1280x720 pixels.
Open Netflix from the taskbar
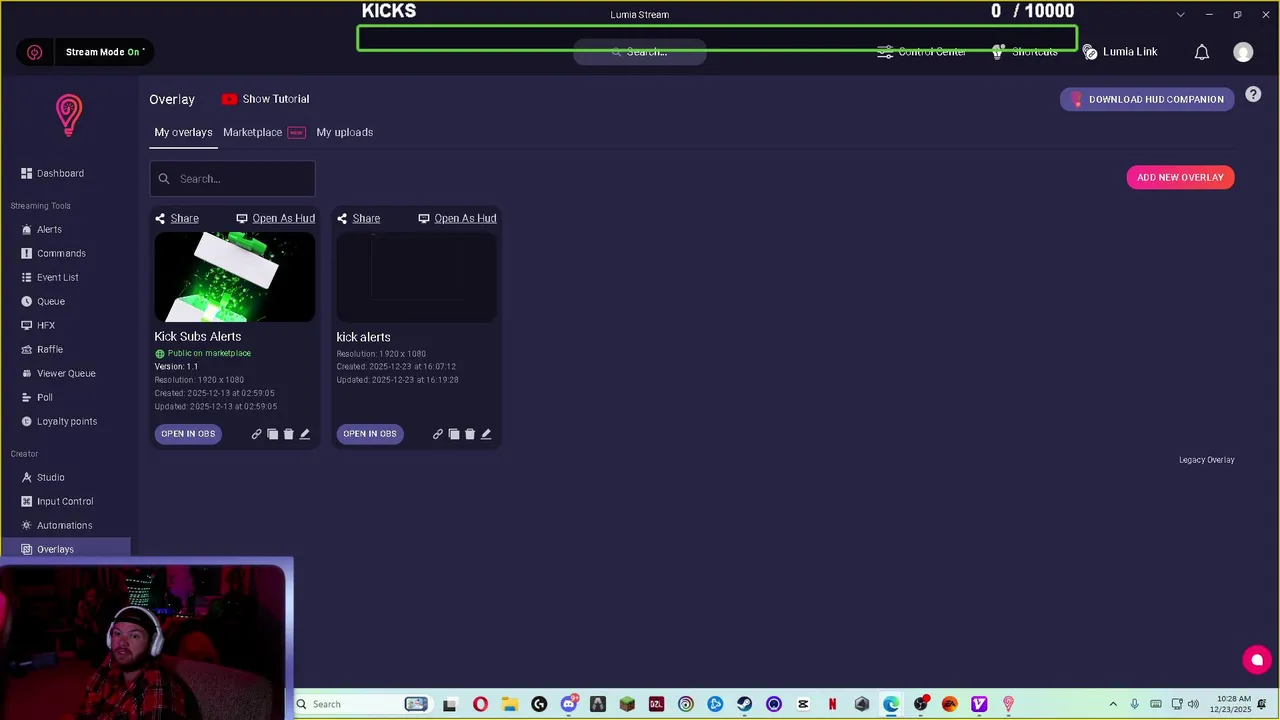click(x=832, y=704)
